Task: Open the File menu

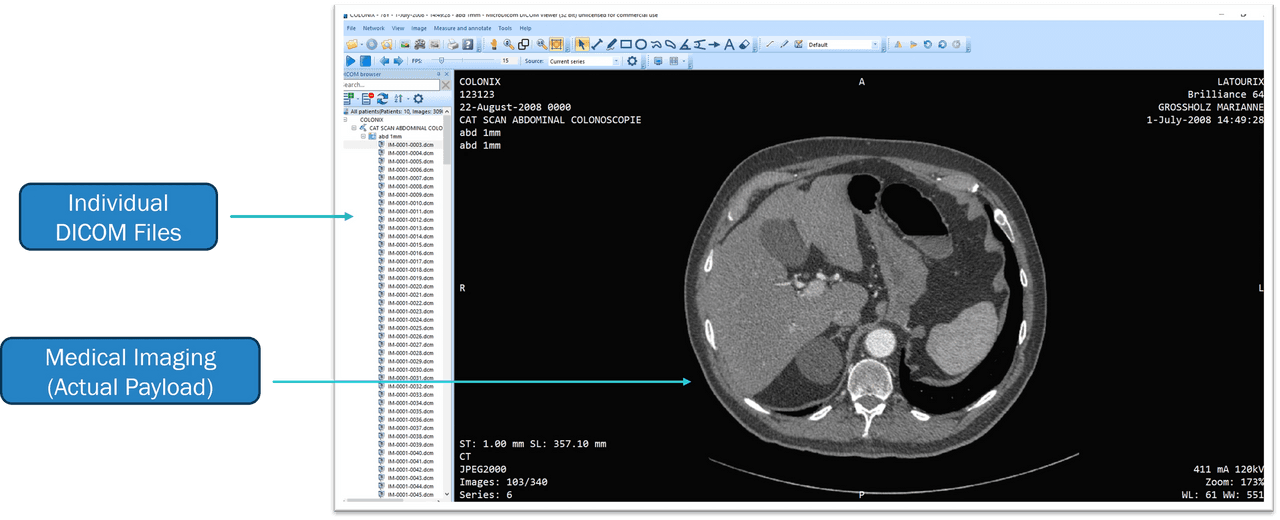Action: 351,28
